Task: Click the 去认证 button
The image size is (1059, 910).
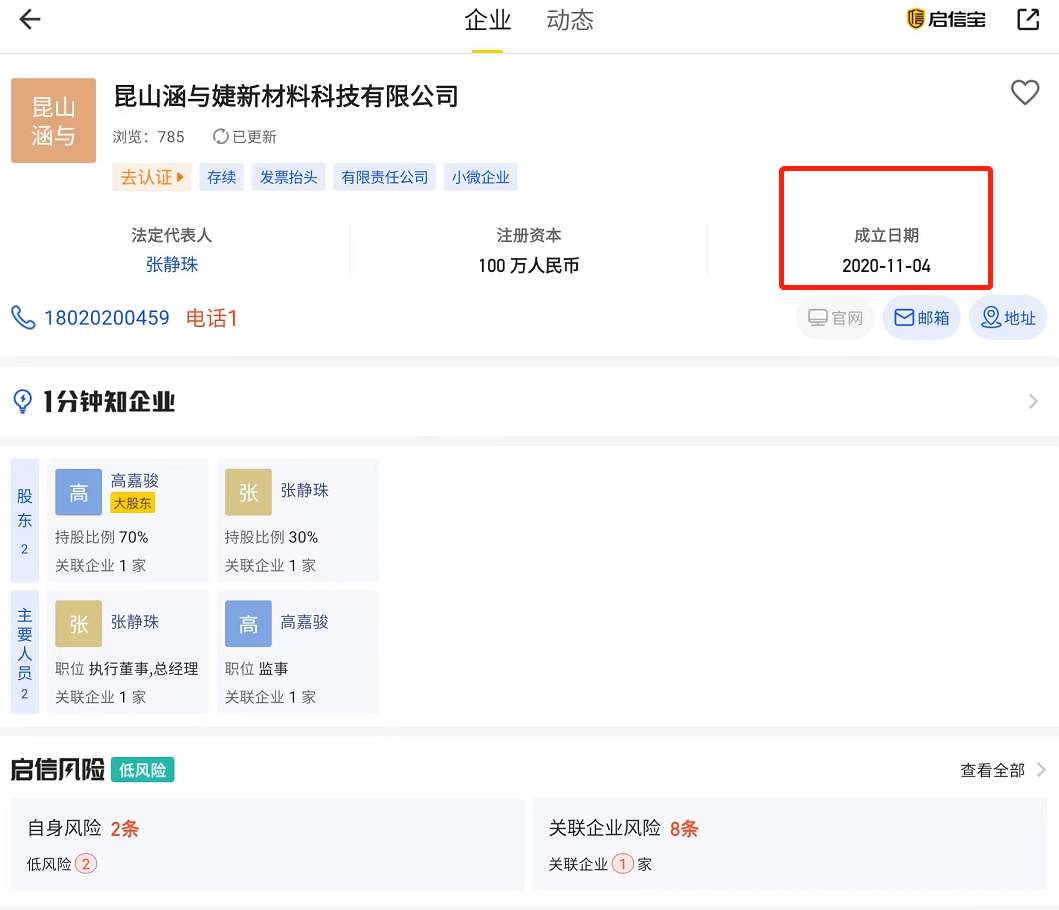Action: point(151,177)
